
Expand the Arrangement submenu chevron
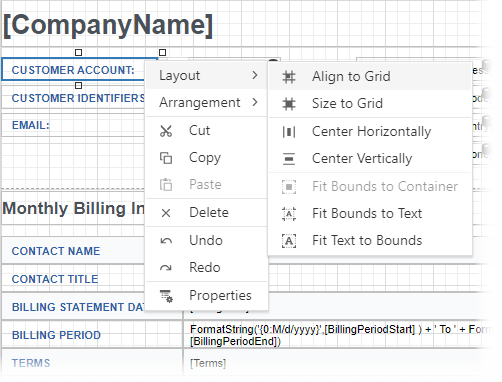pos(255,102)
